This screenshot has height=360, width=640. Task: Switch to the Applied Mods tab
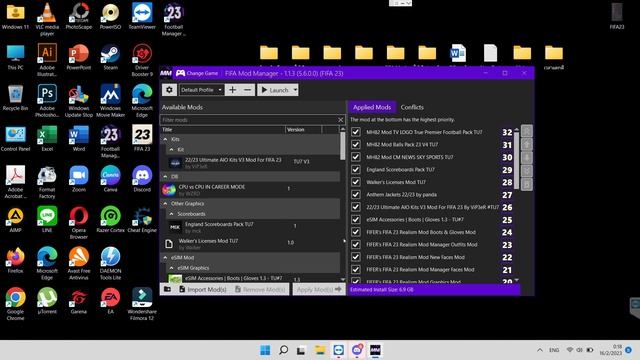pos(372,107)
